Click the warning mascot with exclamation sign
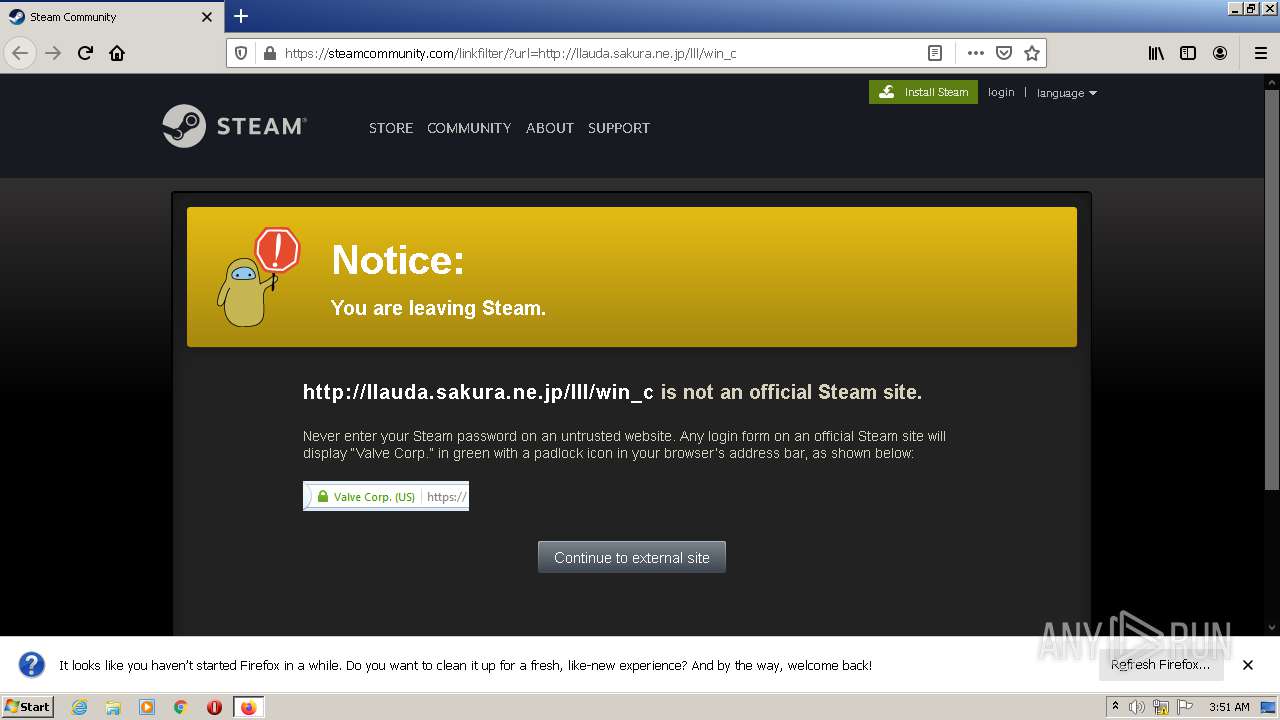This screenshot has width=1280, height=720. click(x=258, y=277)
